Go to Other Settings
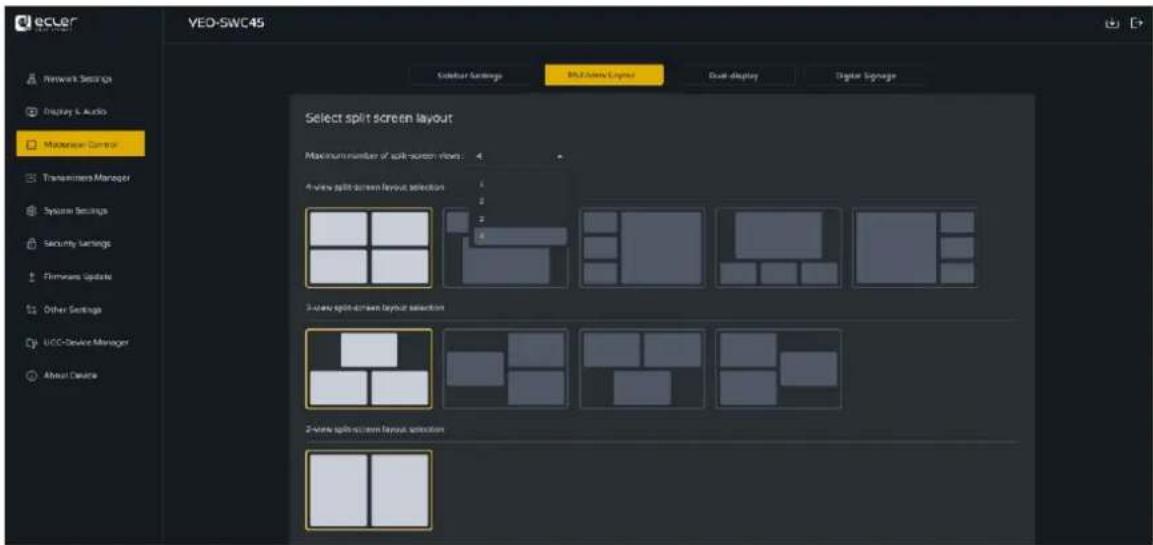This screenshot has width=1153, height=545. [80, 310]
